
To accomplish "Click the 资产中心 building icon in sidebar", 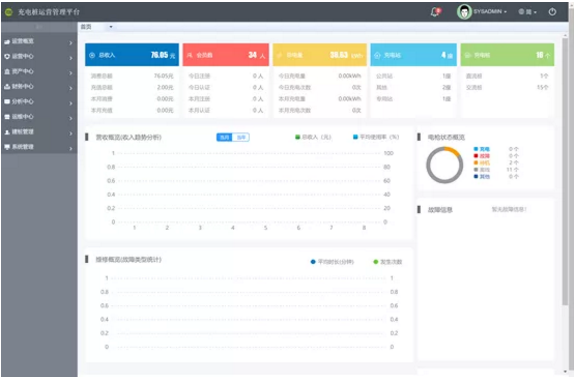I will point(7,72).
